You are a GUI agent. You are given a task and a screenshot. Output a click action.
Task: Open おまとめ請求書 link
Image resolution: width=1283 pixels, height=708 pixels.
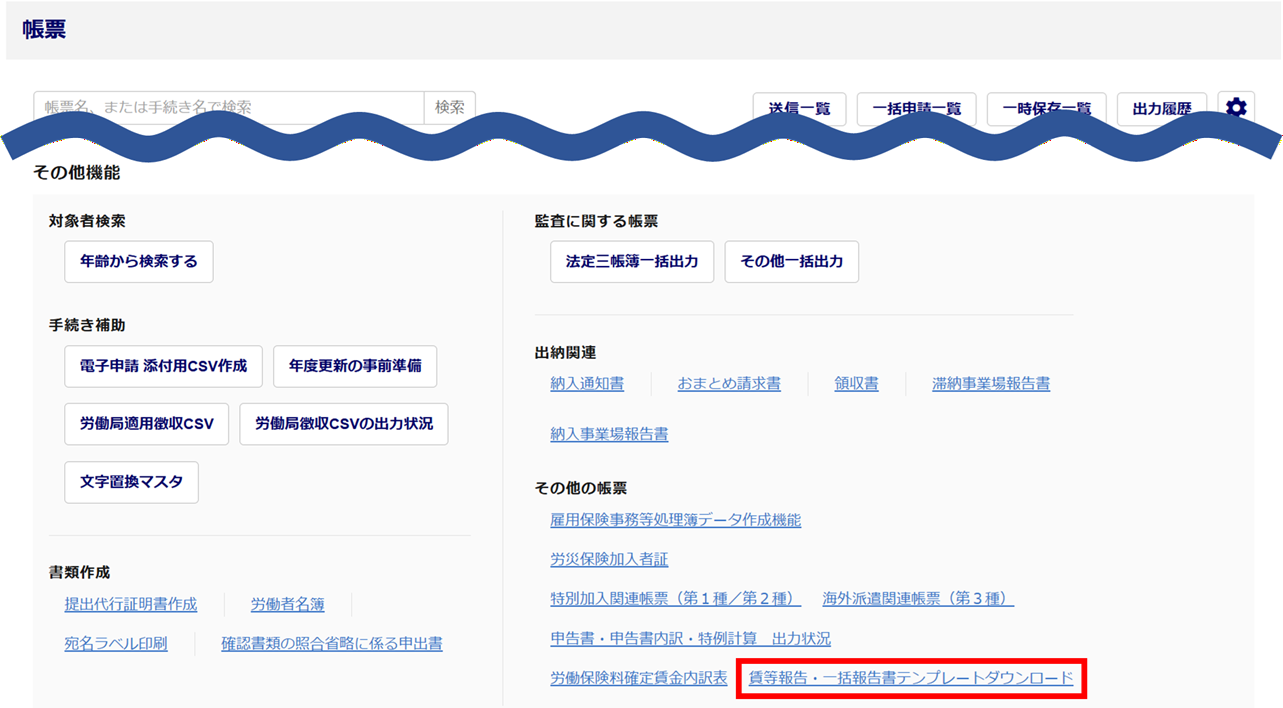click(x=729, y=383)
